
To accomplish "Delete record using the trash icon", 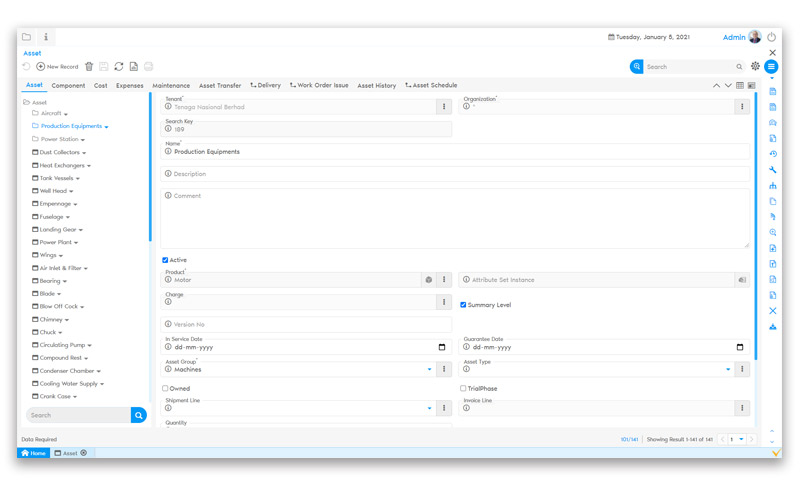I will (x=89, y=67).
